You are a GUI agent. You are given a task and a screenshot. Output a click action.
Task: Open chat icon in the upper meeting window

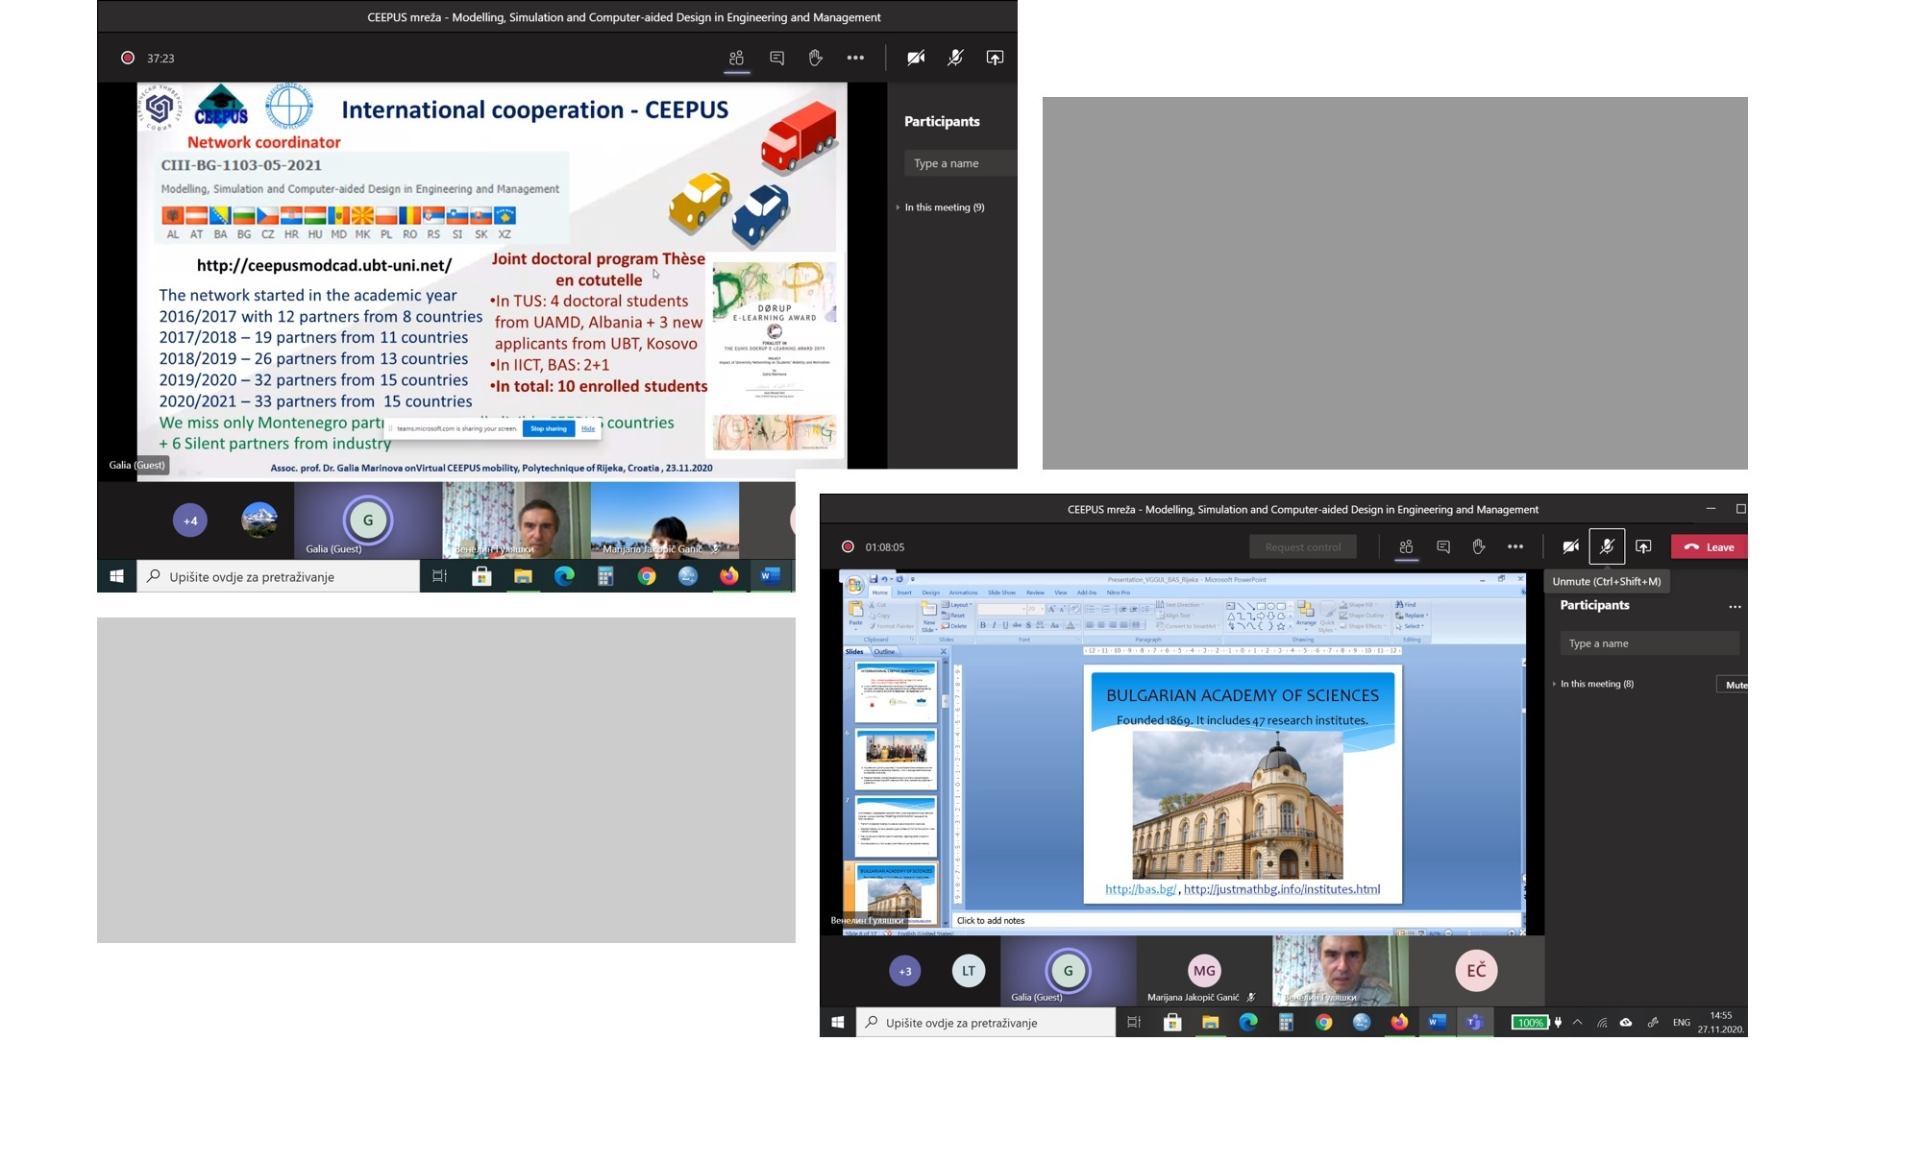click(776, 58)
